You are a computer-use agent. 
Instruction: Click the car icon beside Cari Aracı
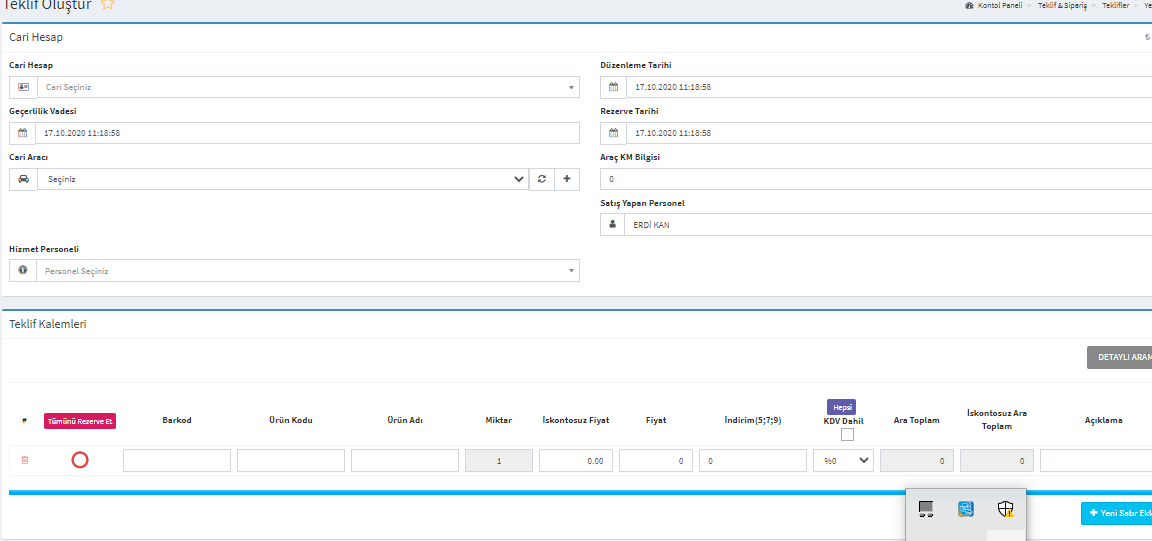[x=23, y=179]
